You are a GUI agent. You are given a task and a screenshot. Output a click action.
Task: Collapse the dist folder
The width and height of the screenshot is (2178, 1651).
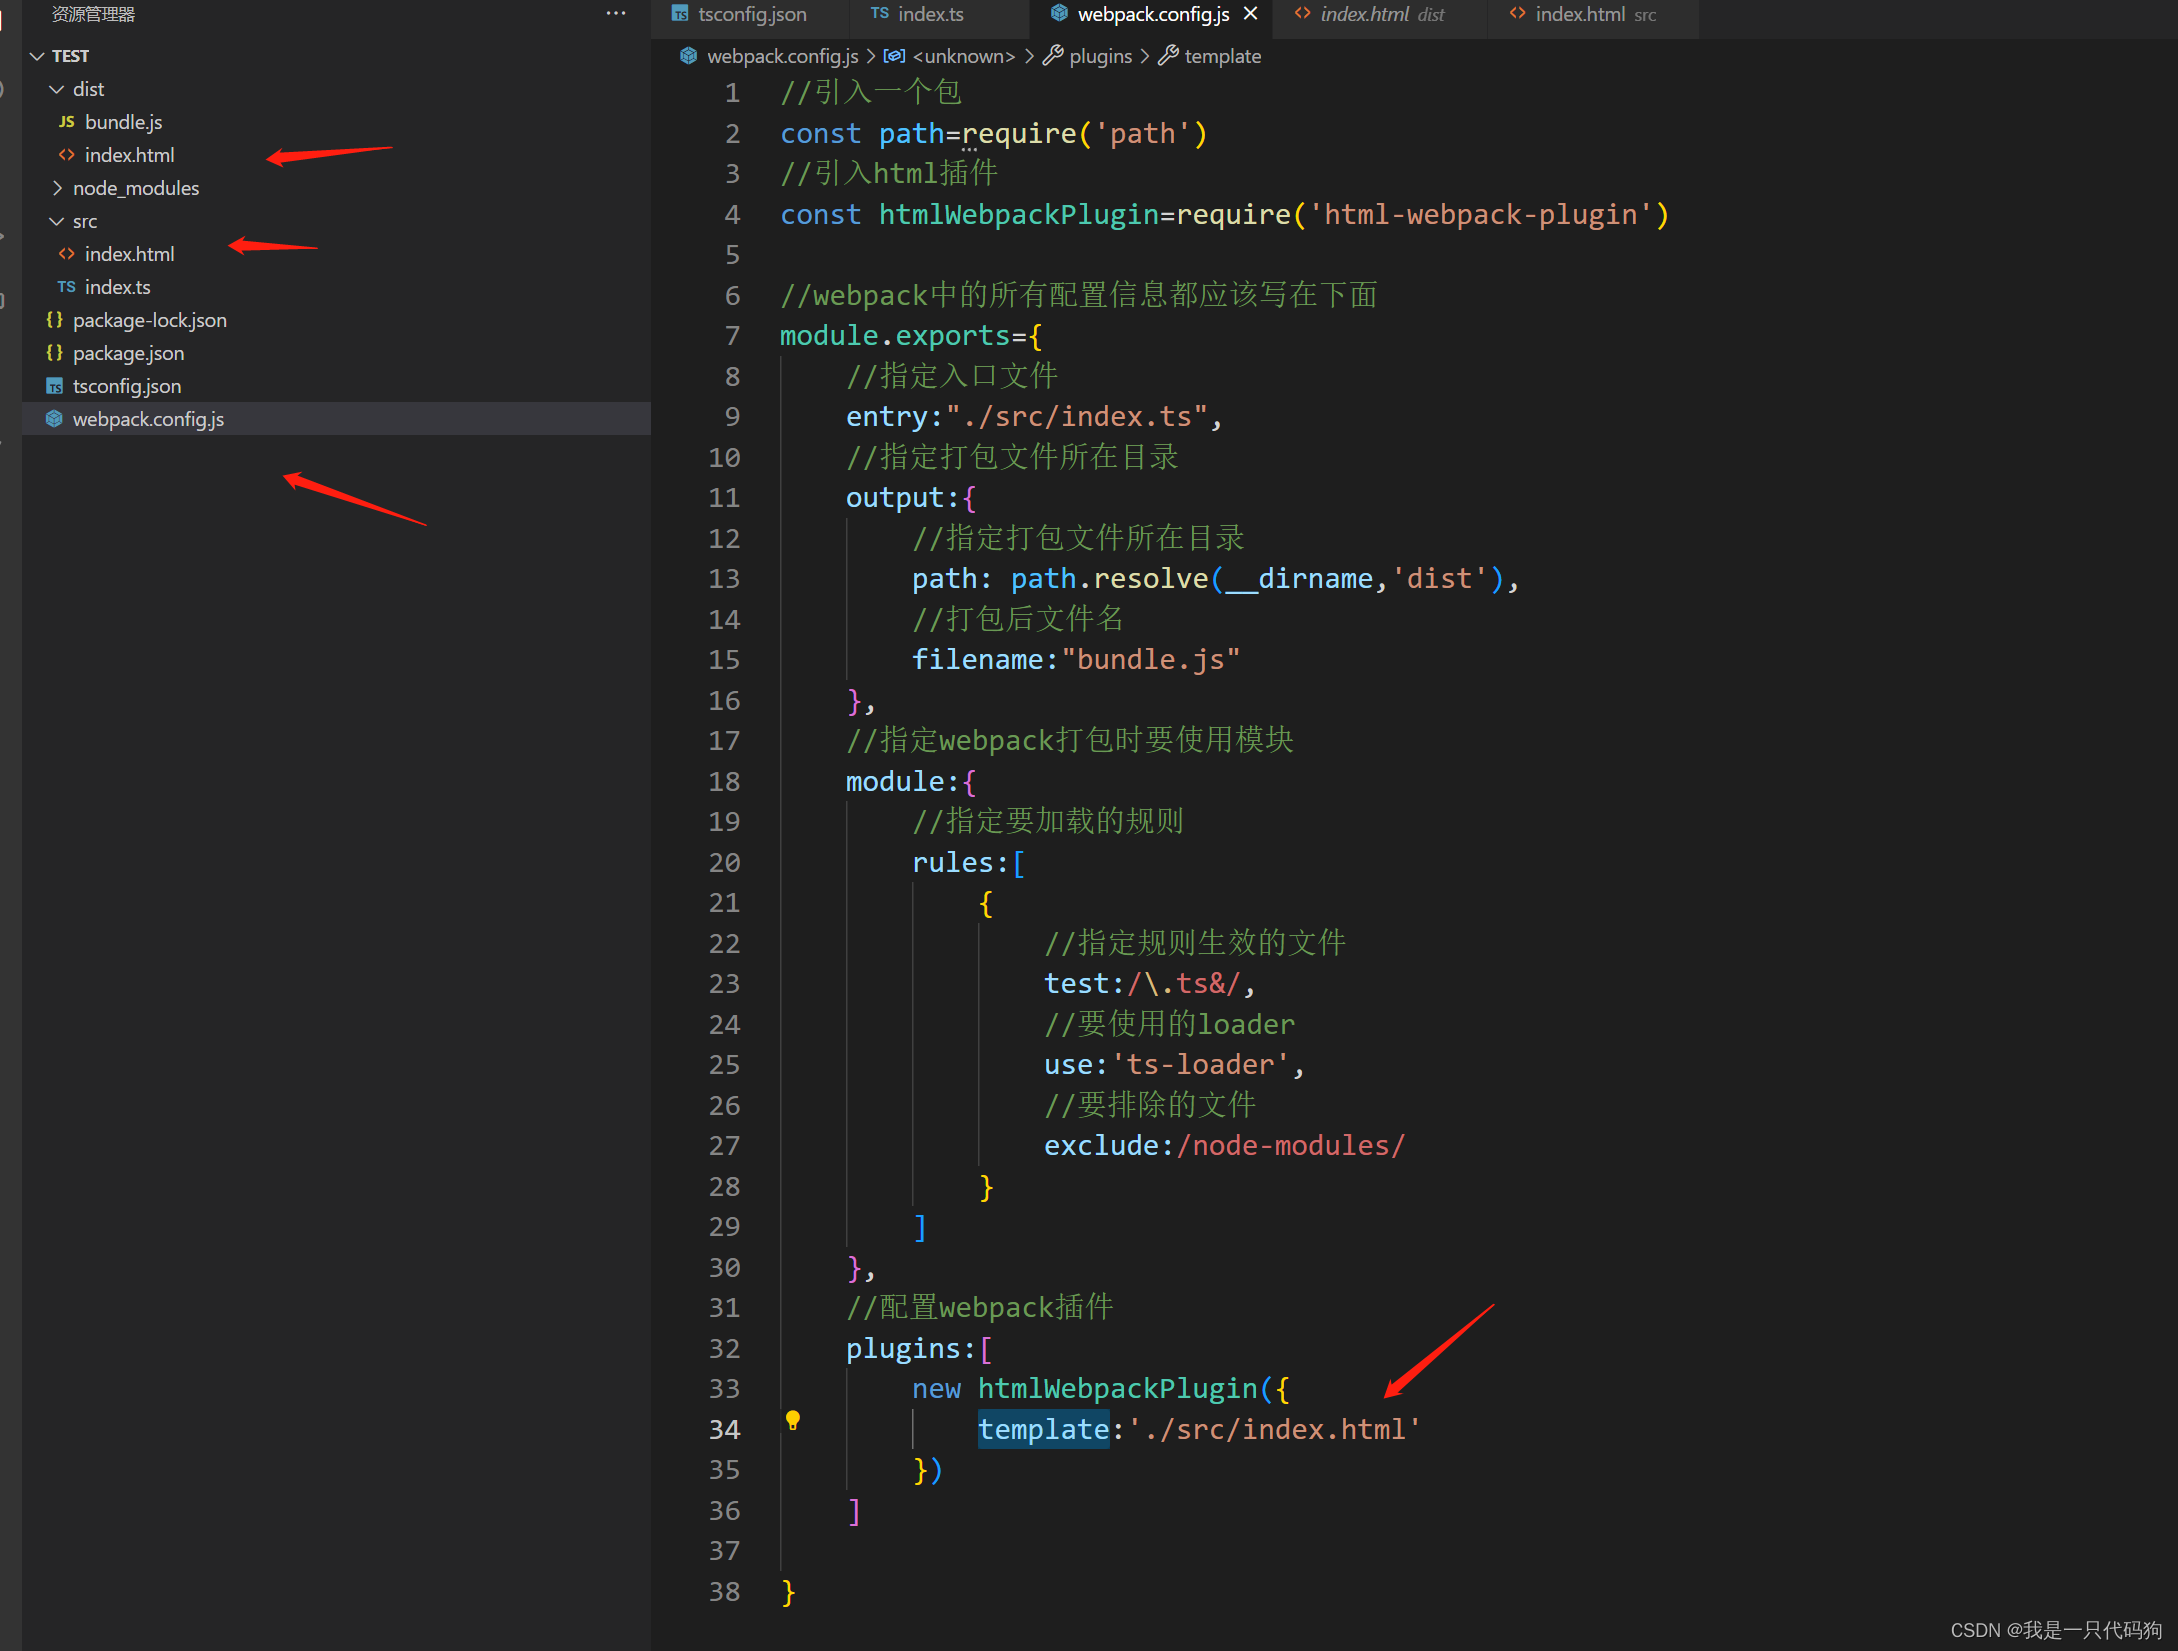tap(57, 89)
